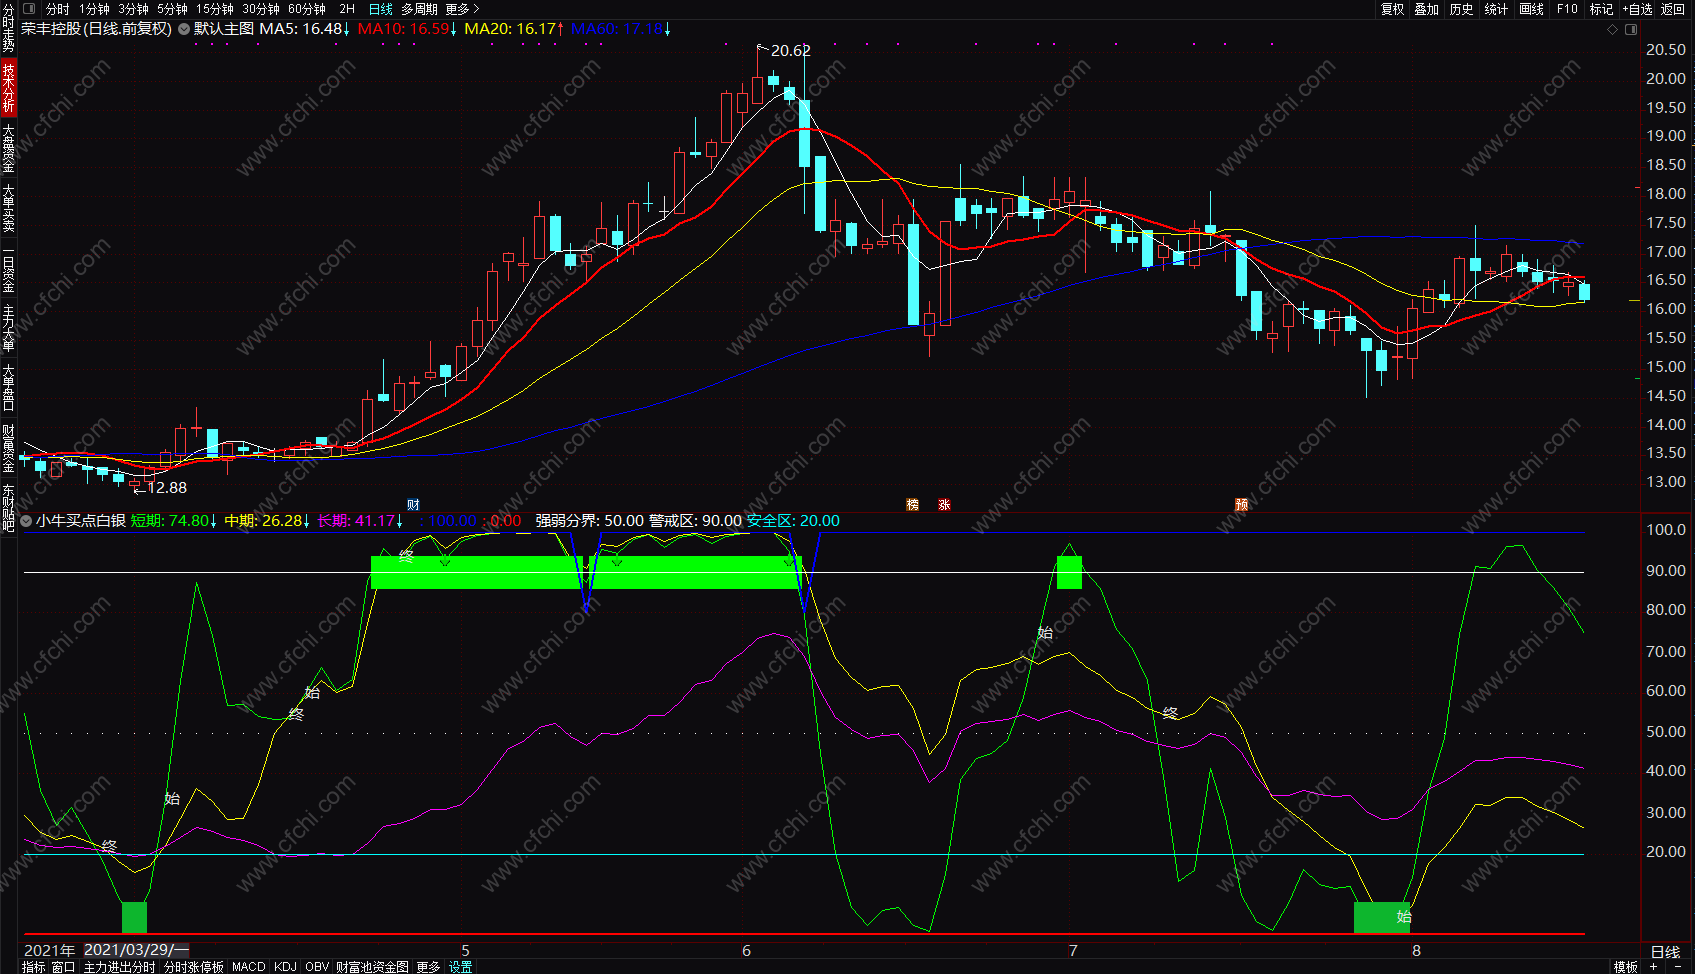The width and height of the screenshot is (1695, 974).
Task: Switch to 3分钟 timeframe
Action: click(133, 9)
